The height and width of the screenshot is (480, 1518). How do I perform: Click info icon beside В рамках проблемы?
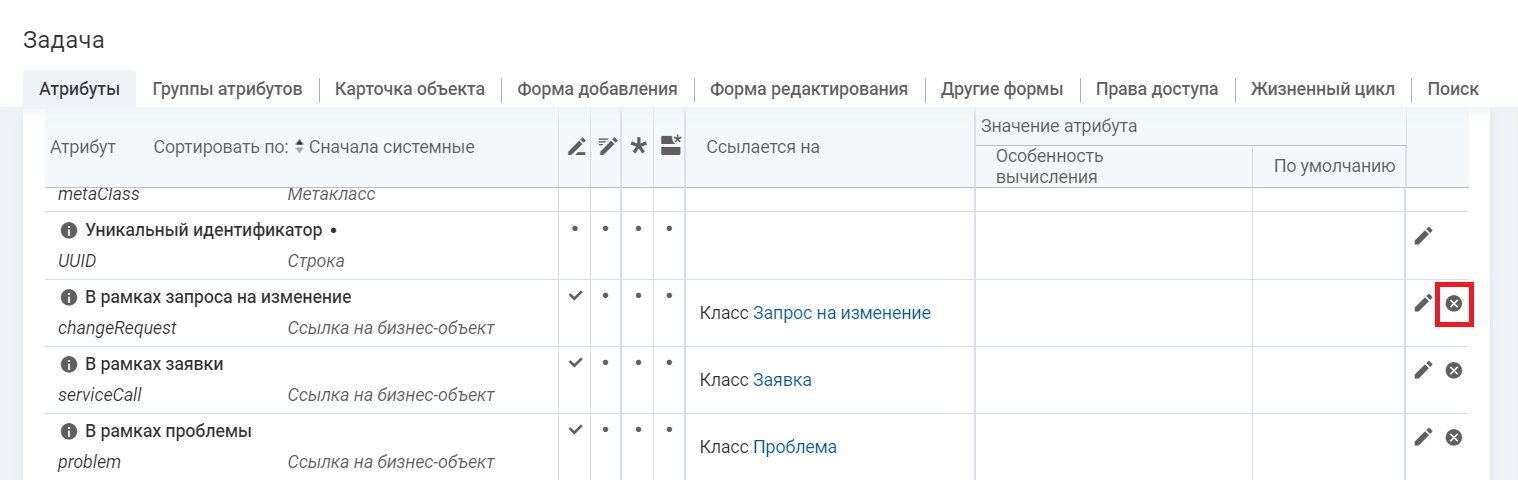pos(69,432)
